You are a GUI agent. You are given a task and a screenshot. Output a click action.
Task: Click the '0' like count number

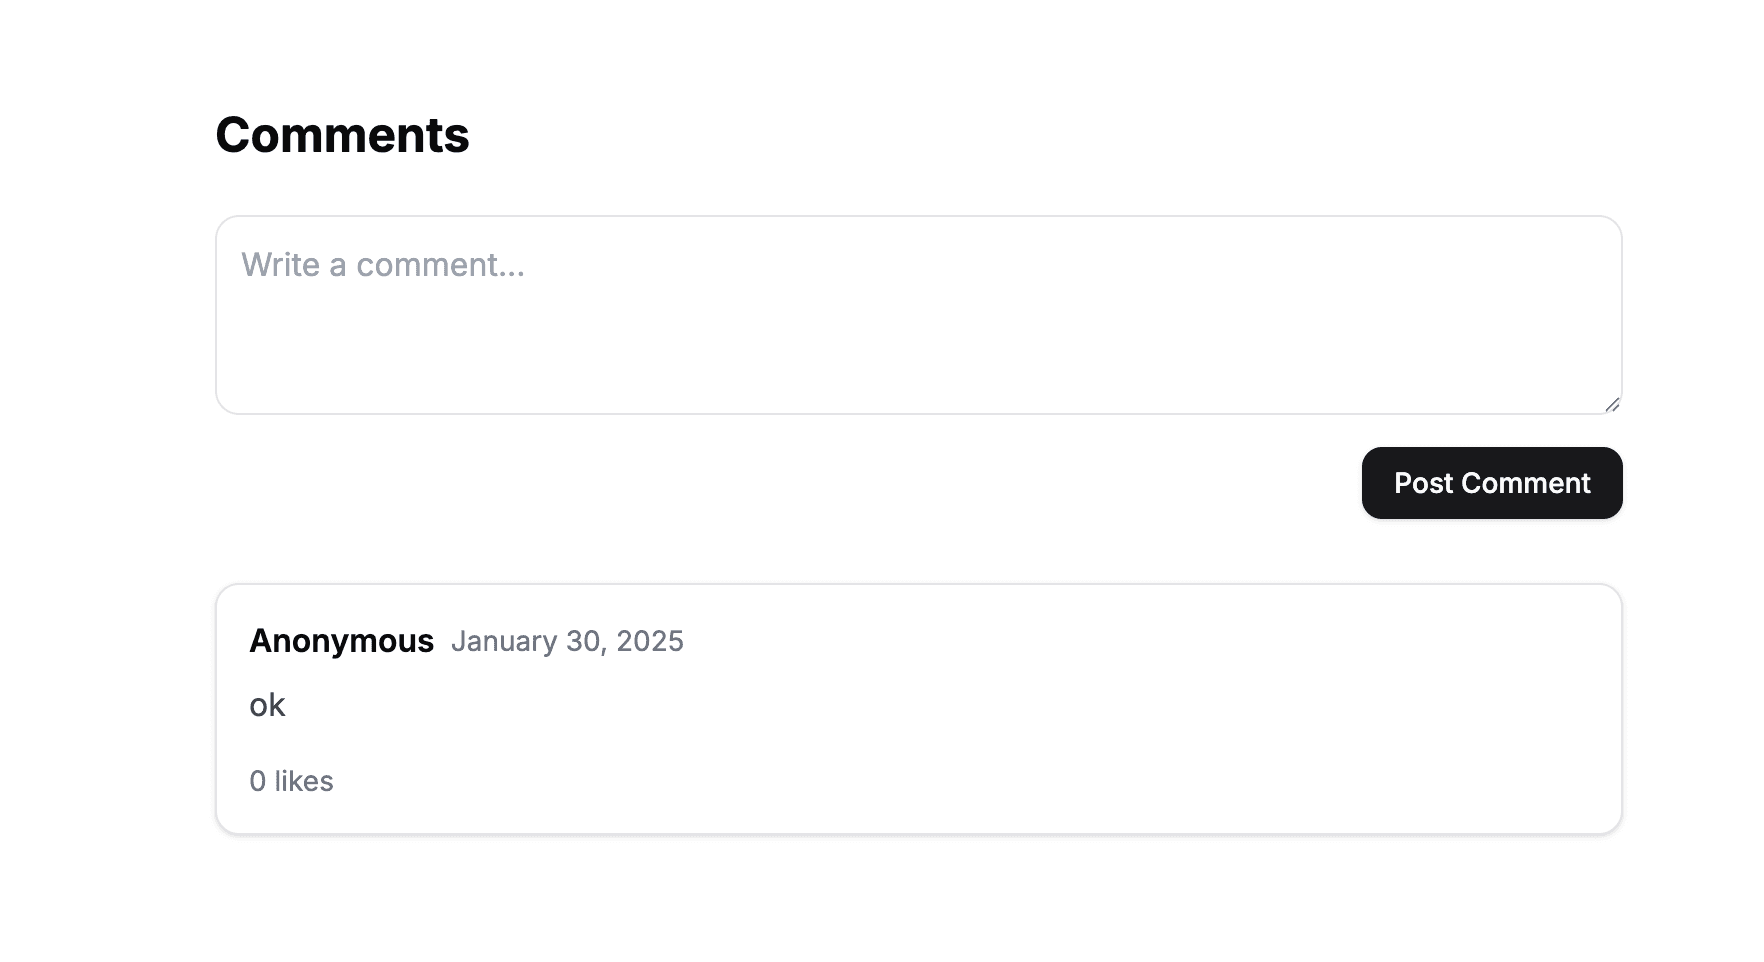pyautogui.click(x=258, y=781)
